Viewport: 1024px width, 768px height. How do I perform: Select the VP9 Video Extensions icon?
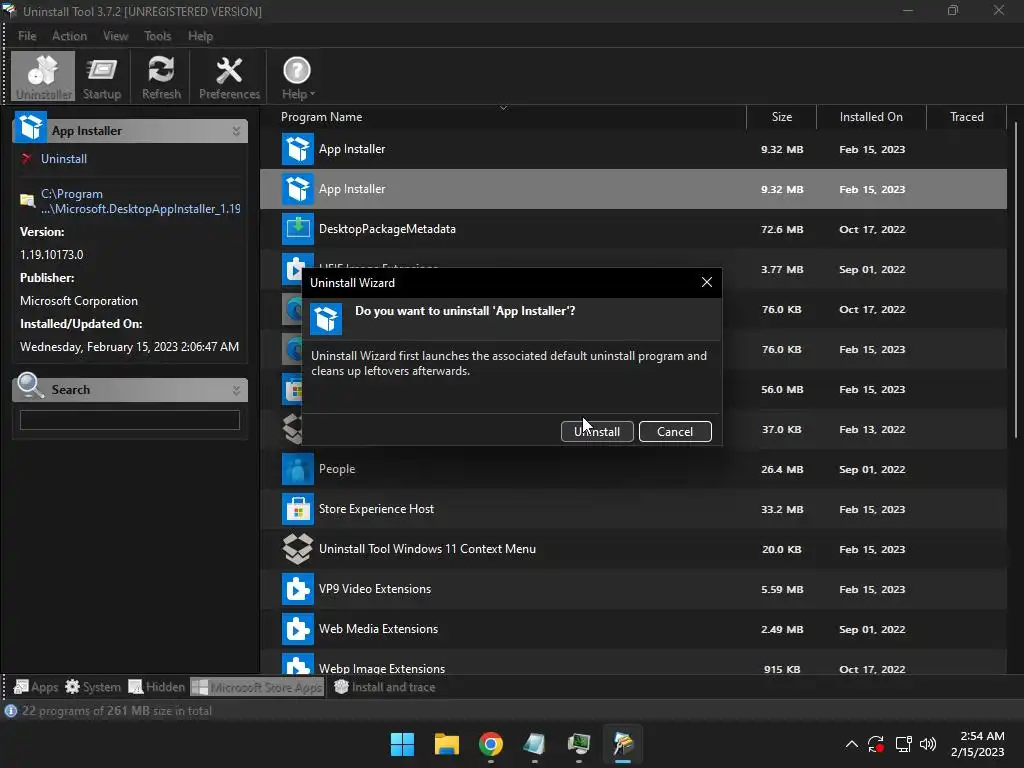tap(298, 589)
